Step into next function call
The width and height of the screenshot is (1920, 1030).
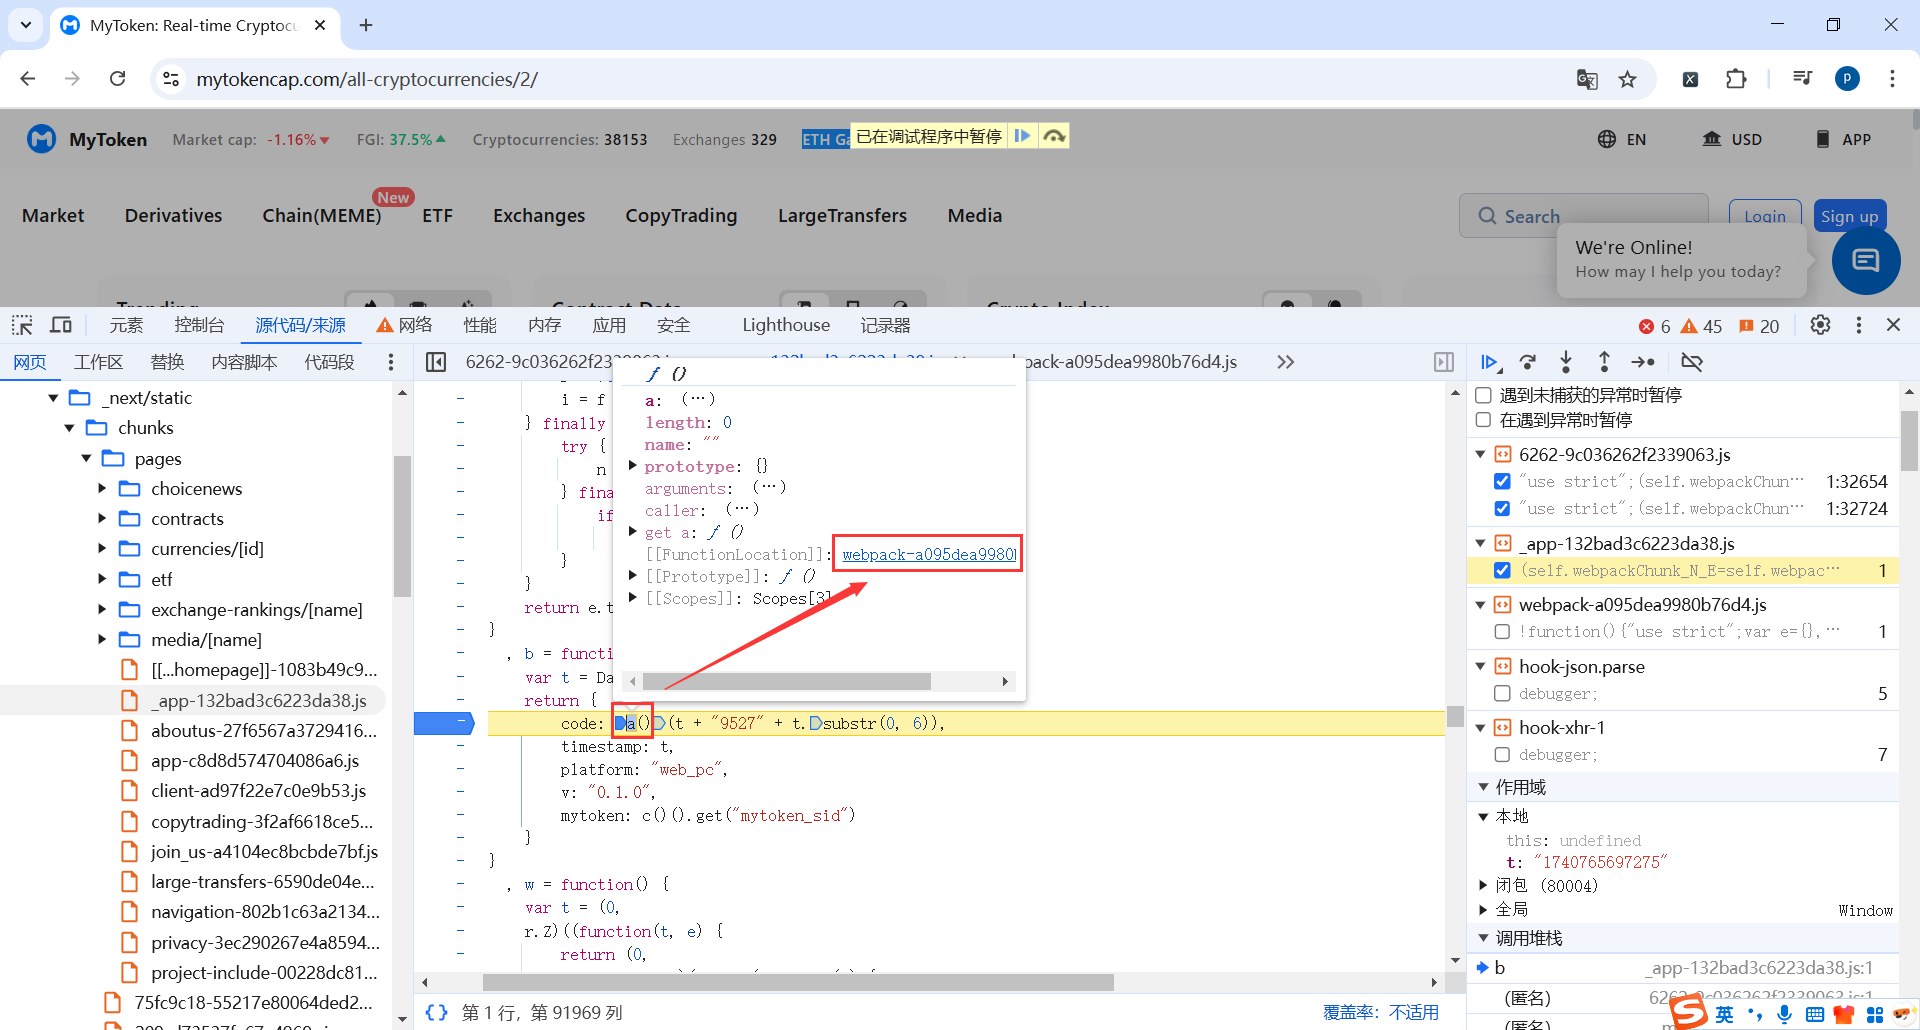pyautogui.click(x=1566, y=362)
